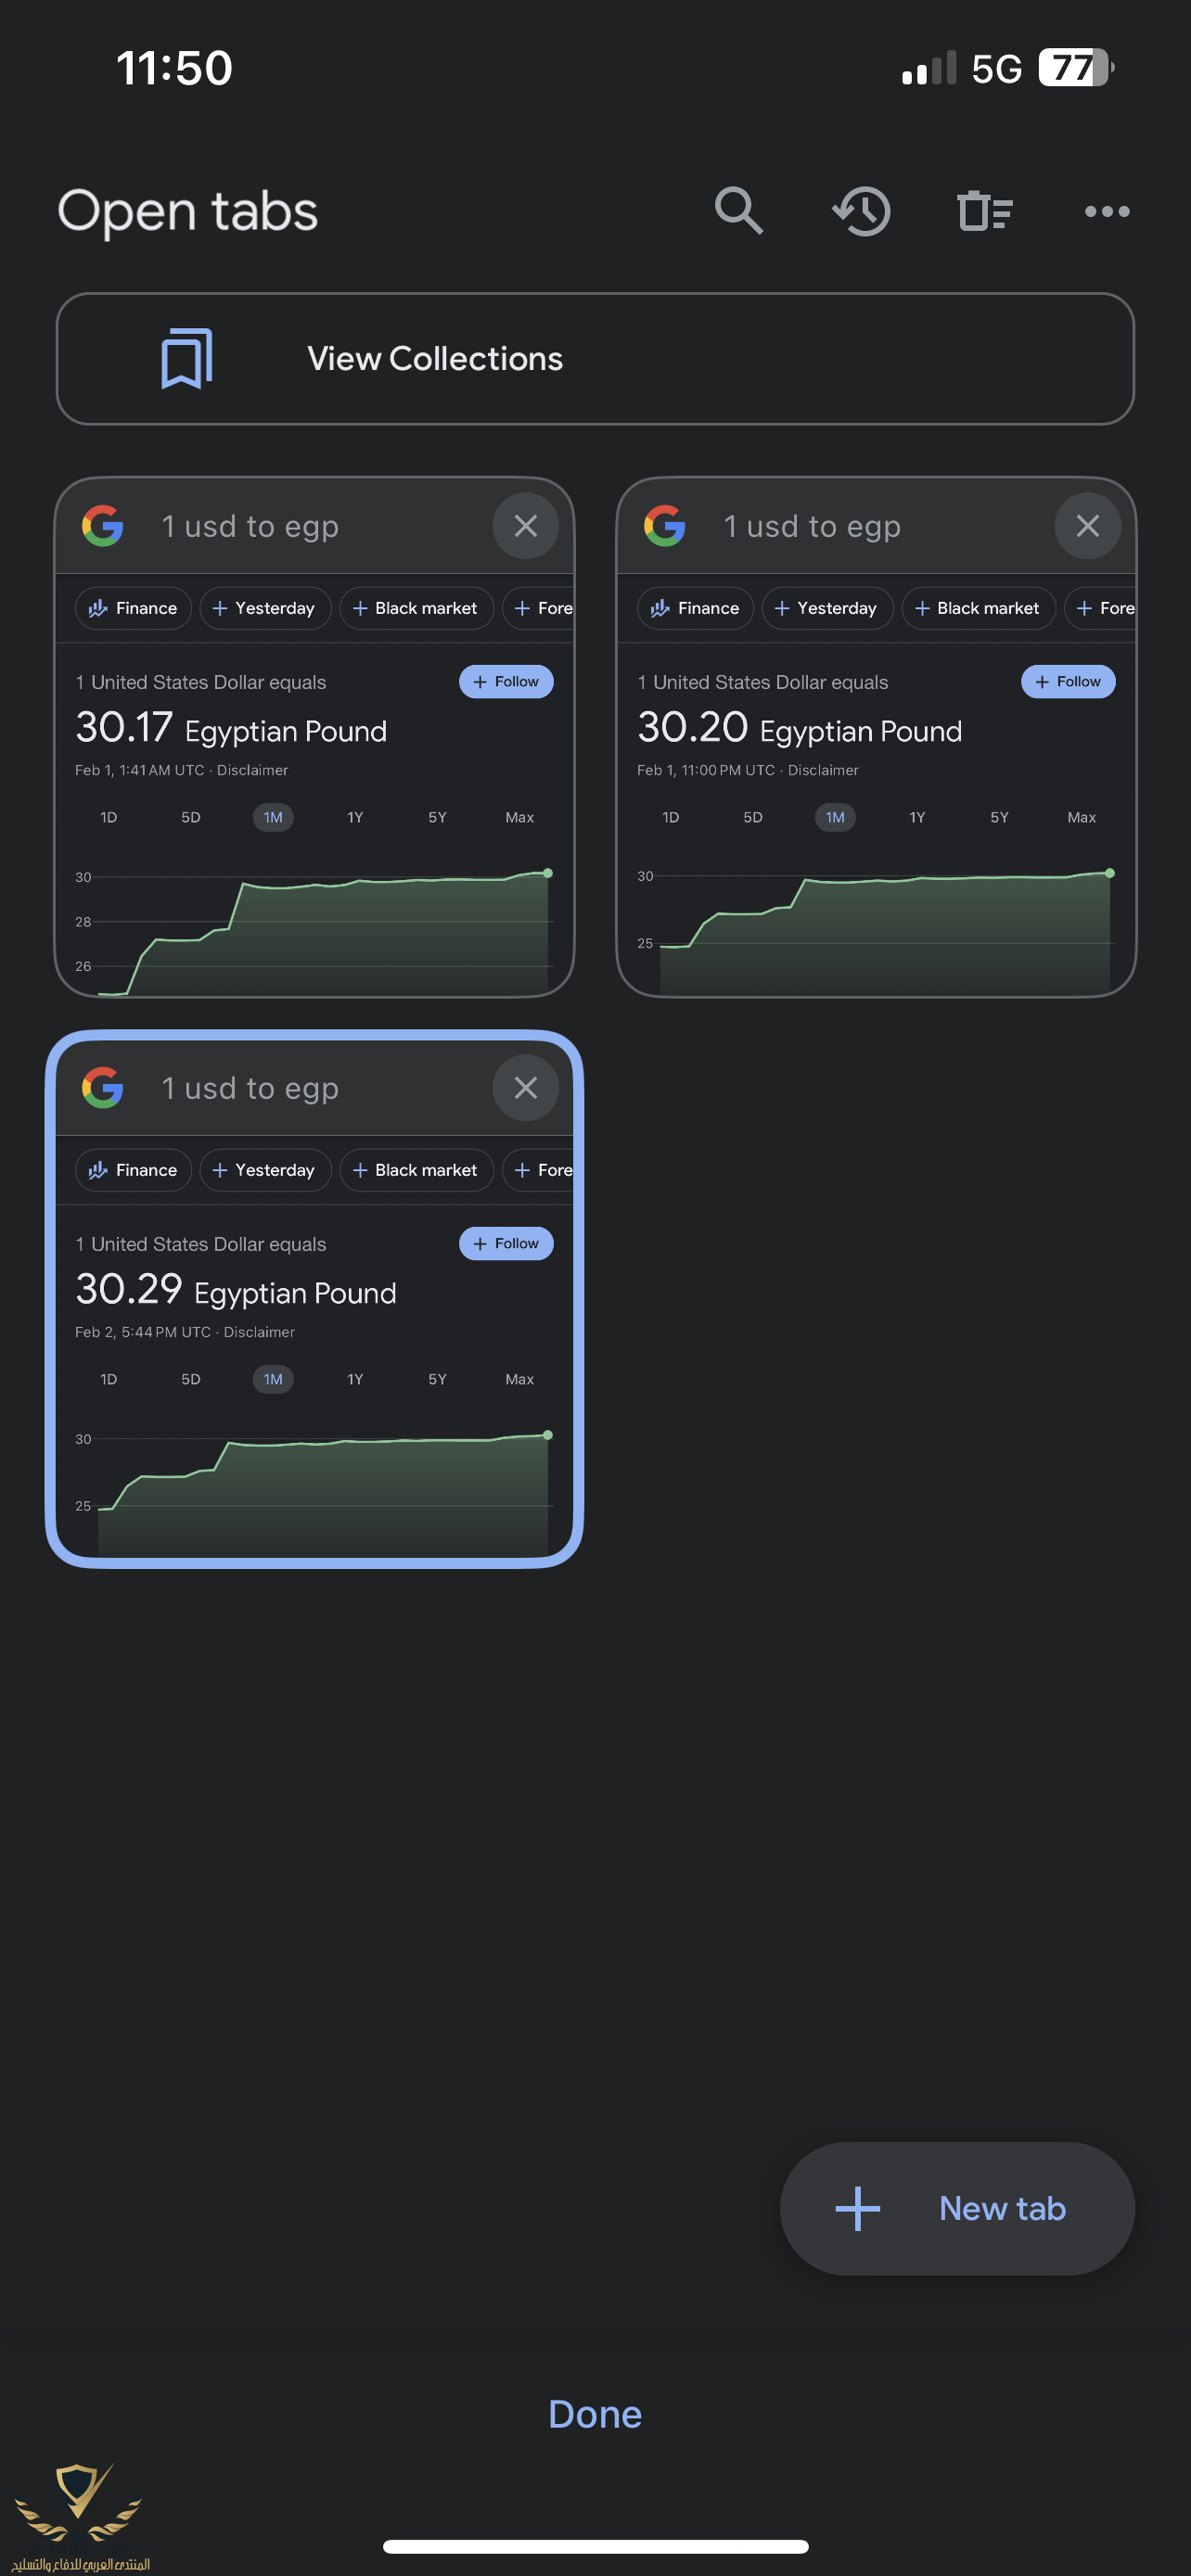Image resolution: width=1191 pixels, height=2576 pixels.
Task: Open View Collections
Action: click(x=595, y=358)
